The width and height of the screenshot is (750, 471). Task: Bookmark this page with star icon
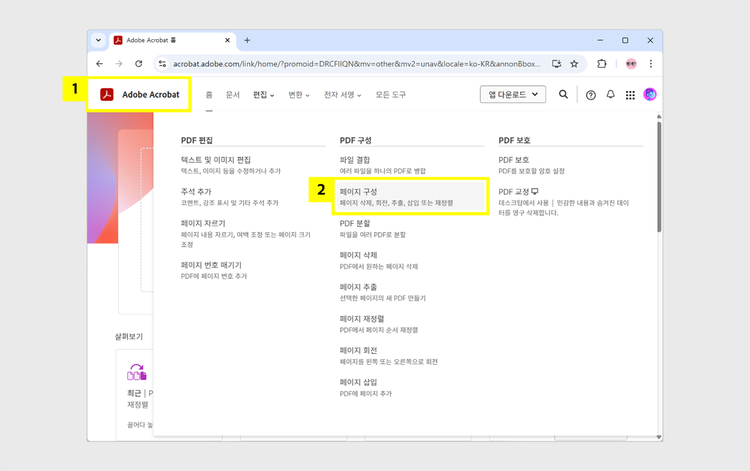[x=574, y=64]
